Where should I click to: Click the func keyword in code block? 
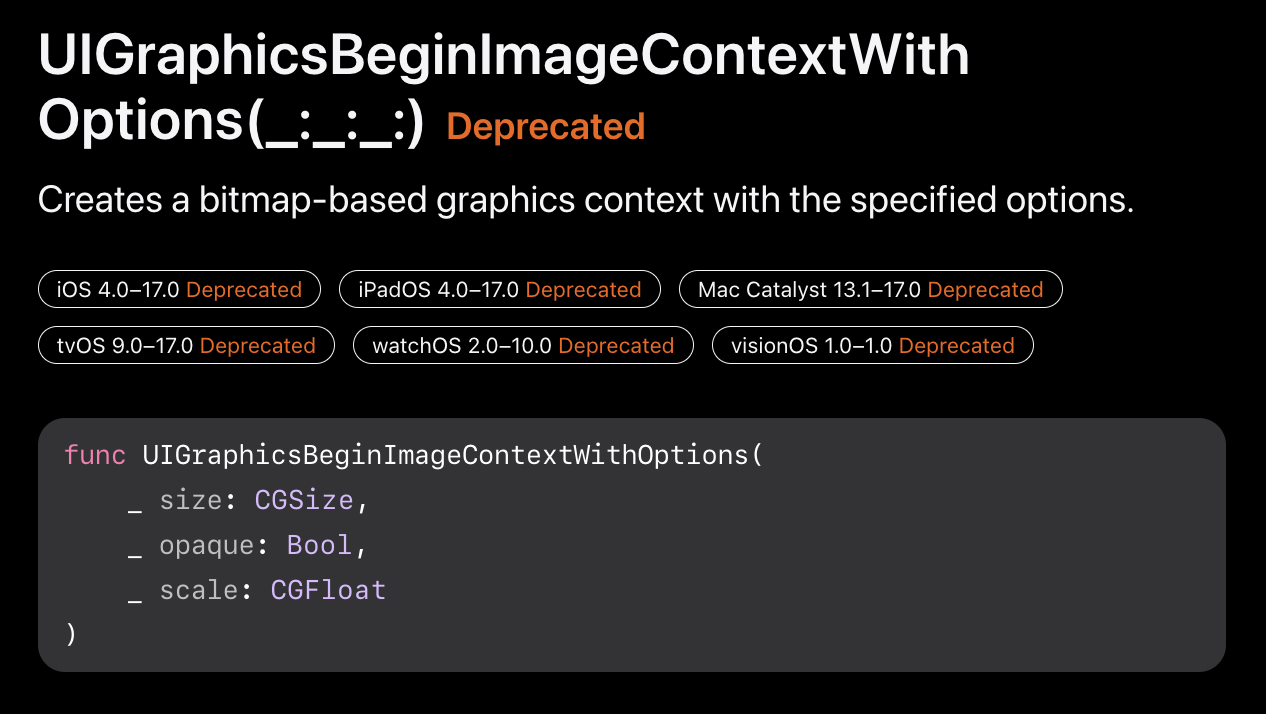pyautogui.click(x=95, y=455)
